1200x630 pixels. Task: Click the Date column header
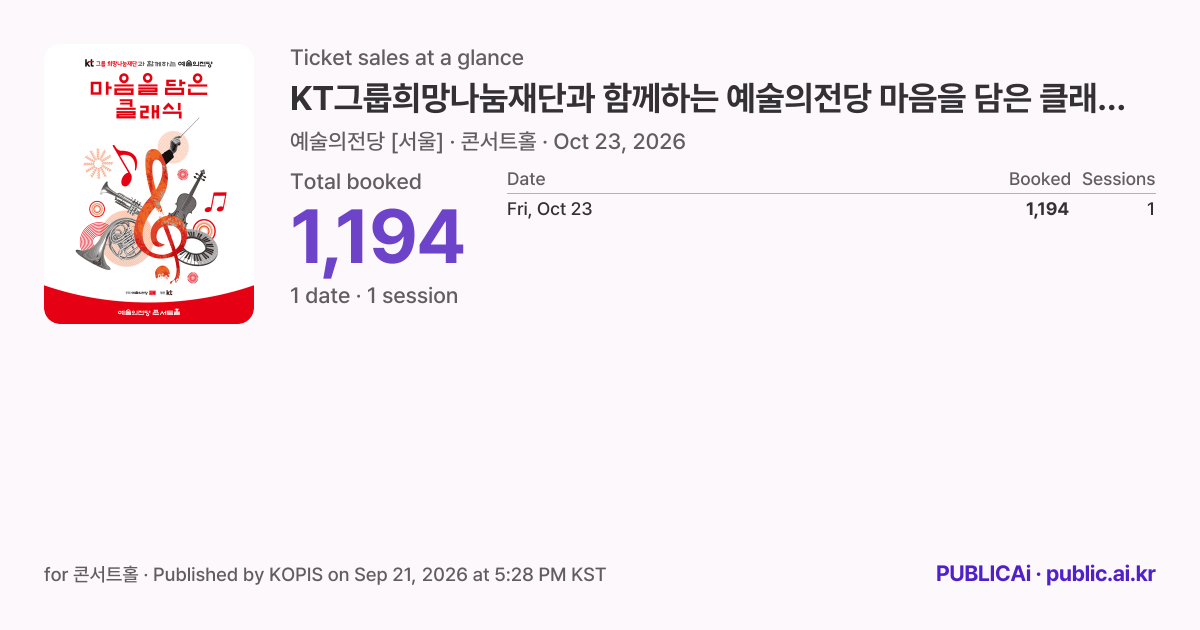526,179
